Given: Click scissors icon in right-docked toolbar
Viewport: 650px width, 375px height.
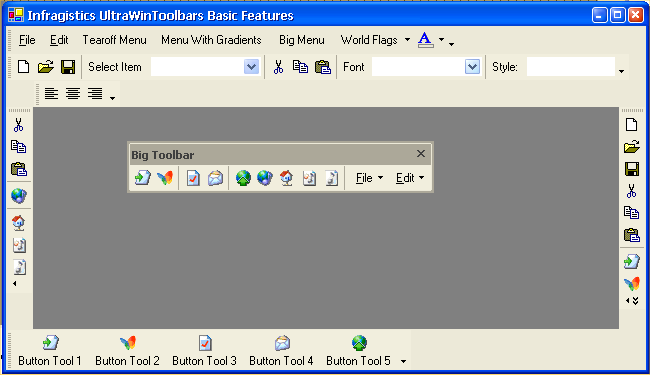Looking at the screenshot, I should point(631,191).
